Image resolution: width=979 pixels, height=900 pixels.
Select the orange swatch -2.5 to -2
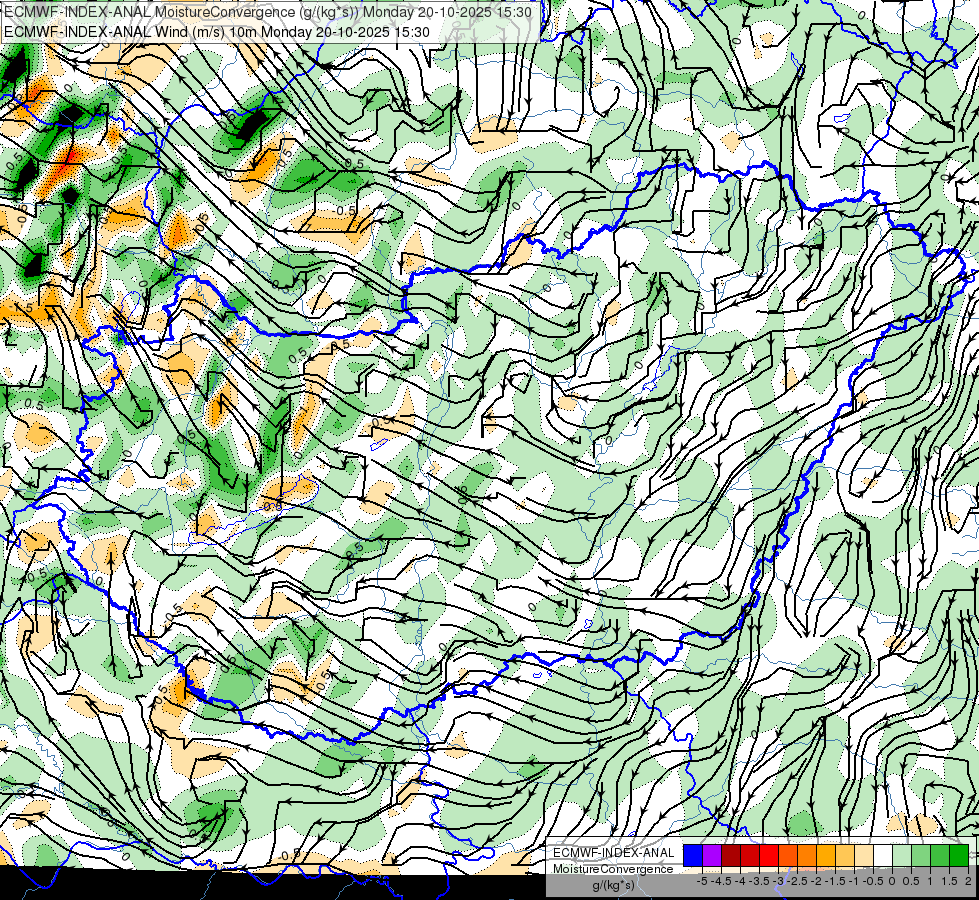click(x=807, y=855)
